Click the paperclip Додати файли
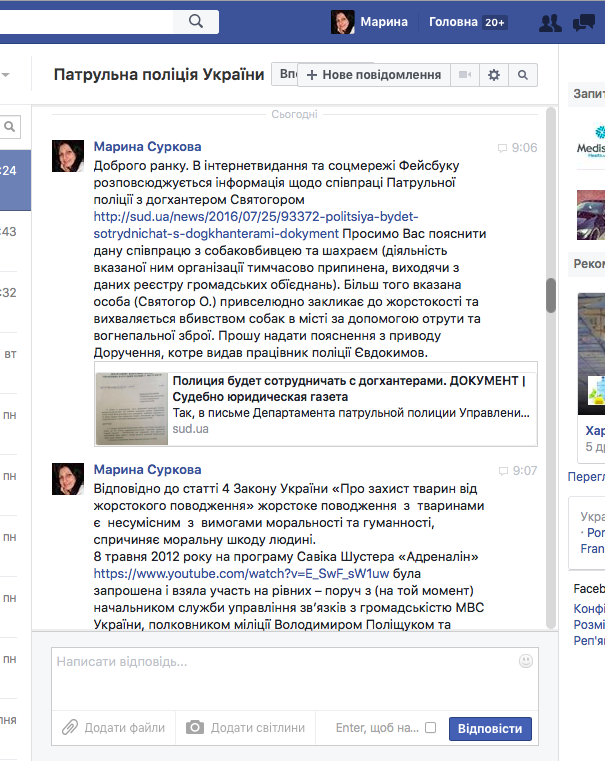The height and width of the screenshot is (761, 605). (x=70, y=728)
